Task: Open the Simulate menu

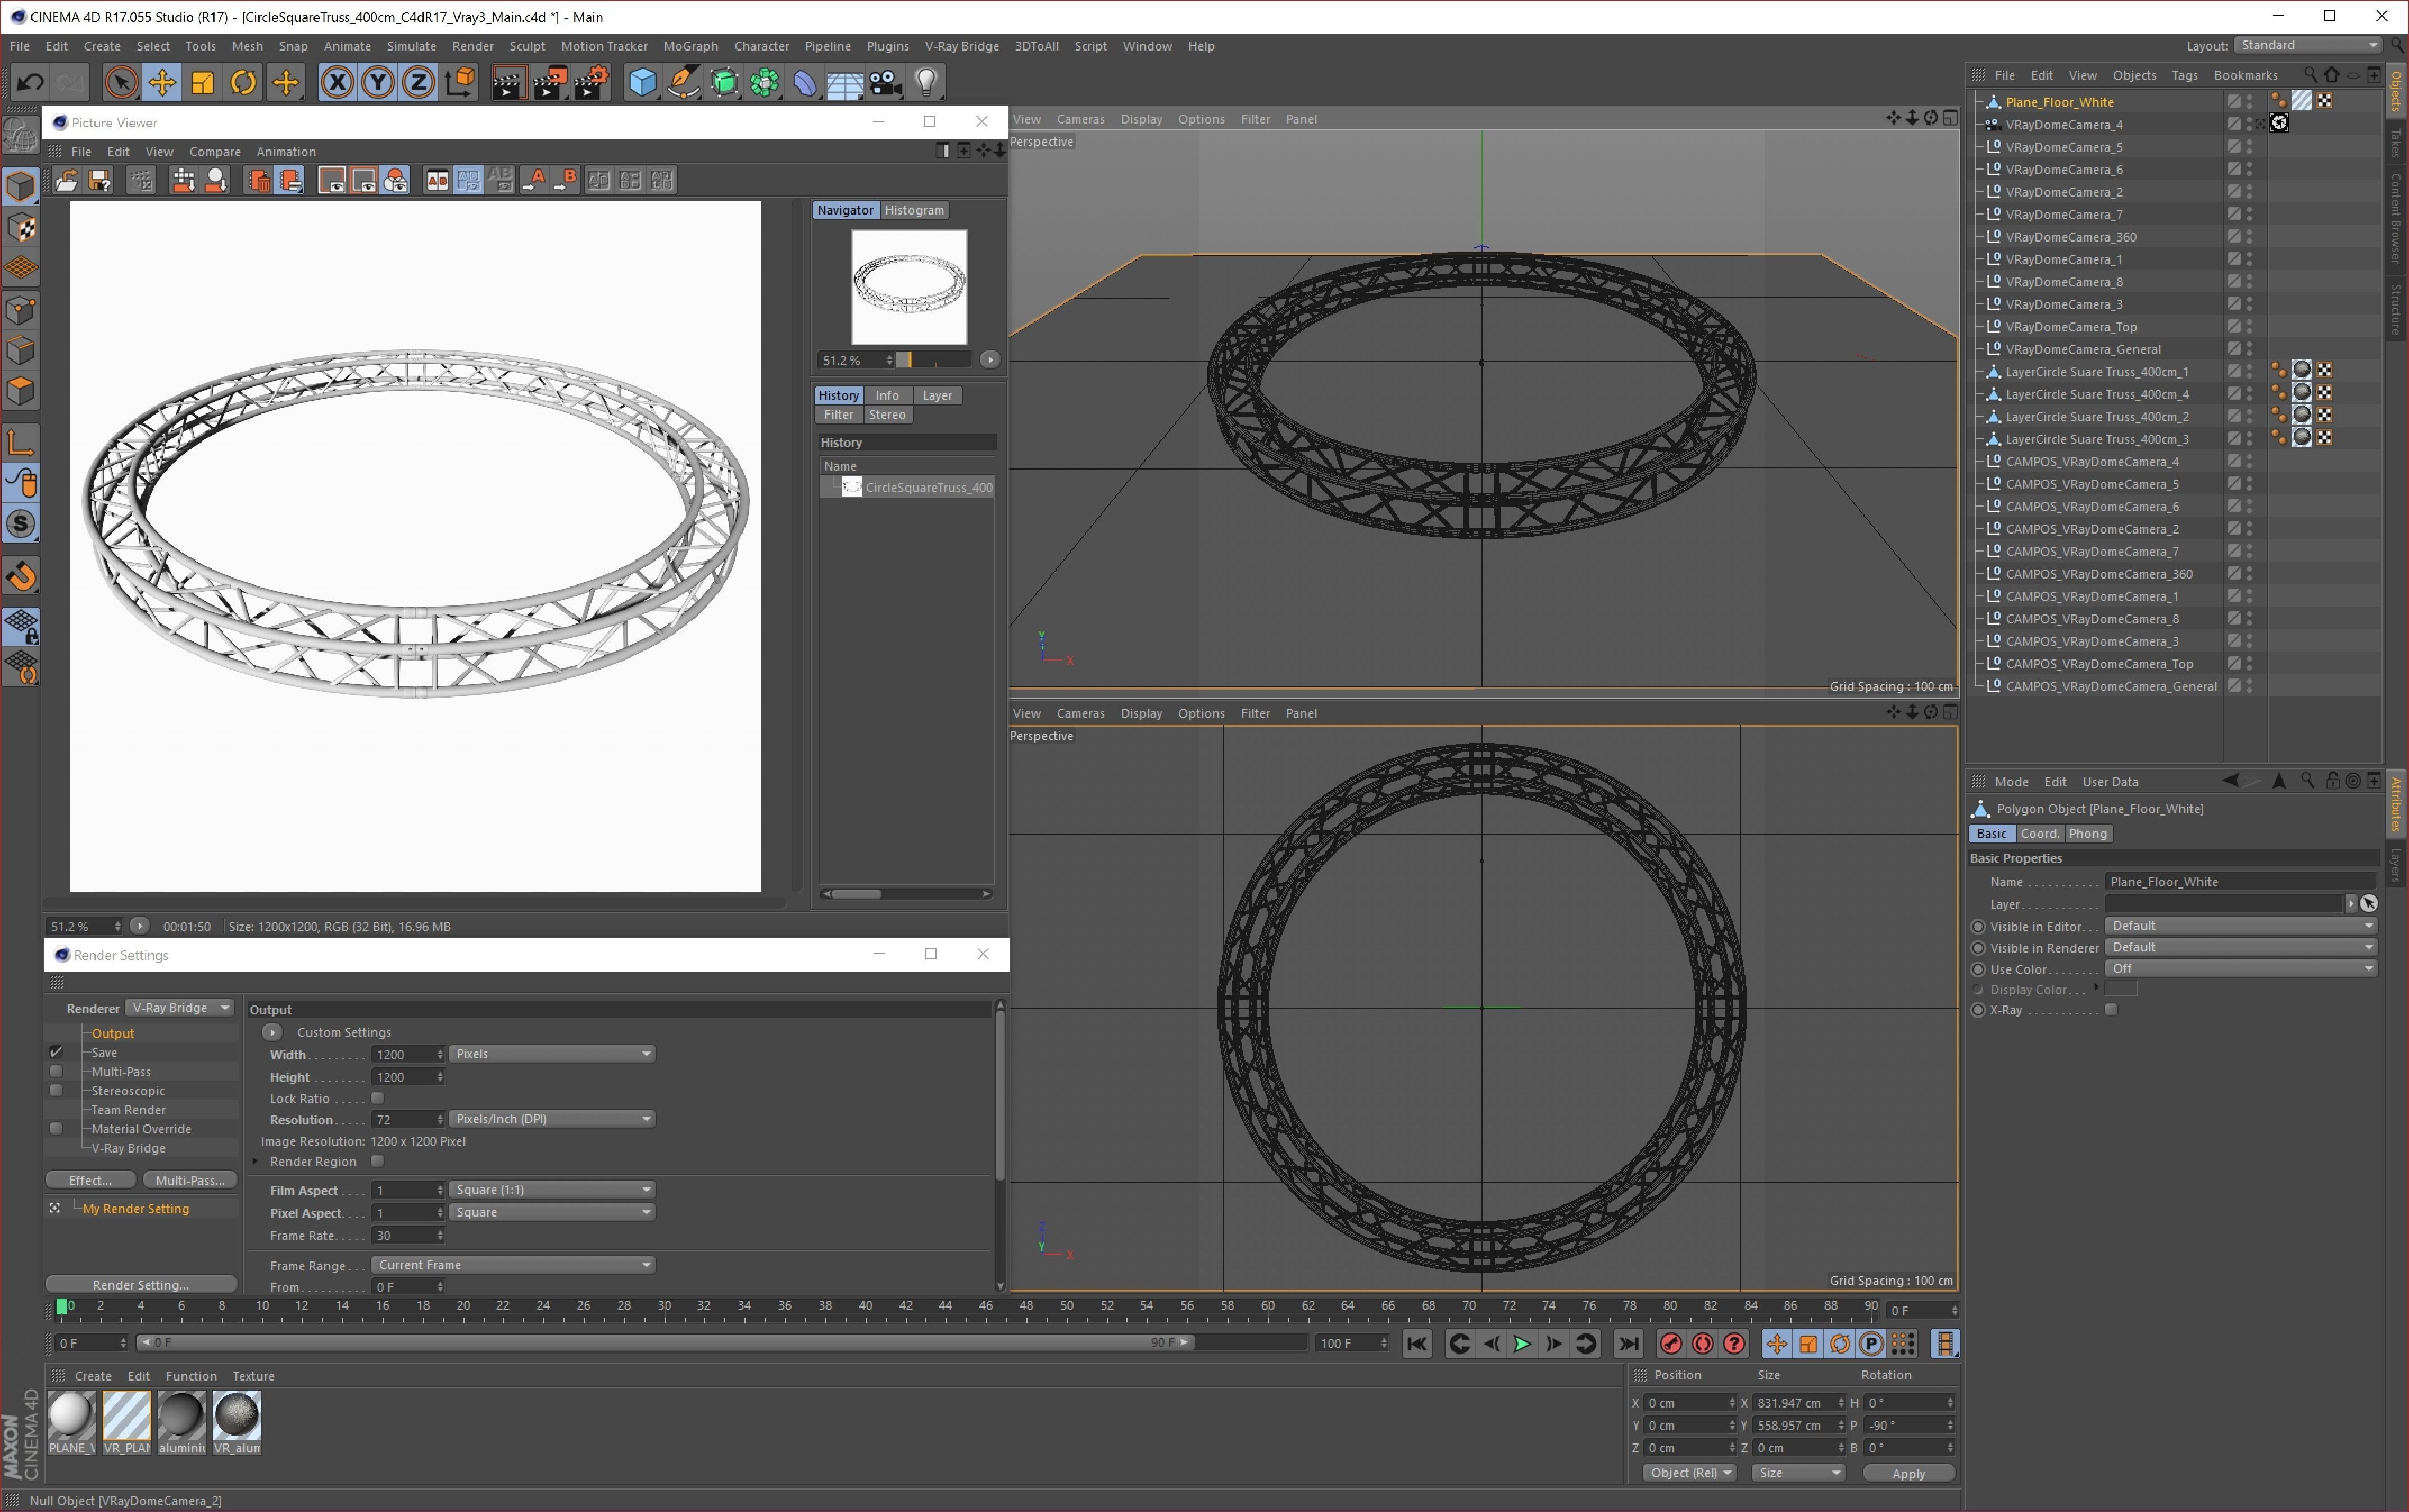Action: pos(411,46)
